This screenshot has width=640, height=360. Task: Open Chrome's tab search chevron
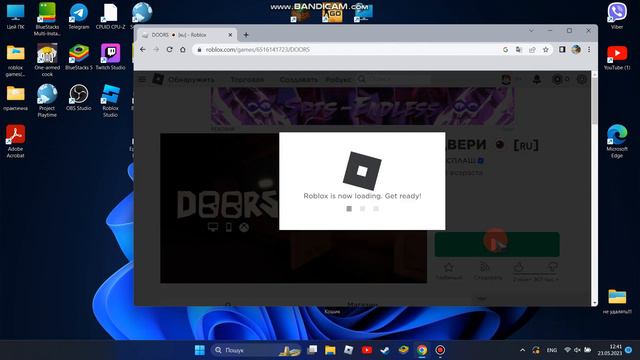pos(531,31)
